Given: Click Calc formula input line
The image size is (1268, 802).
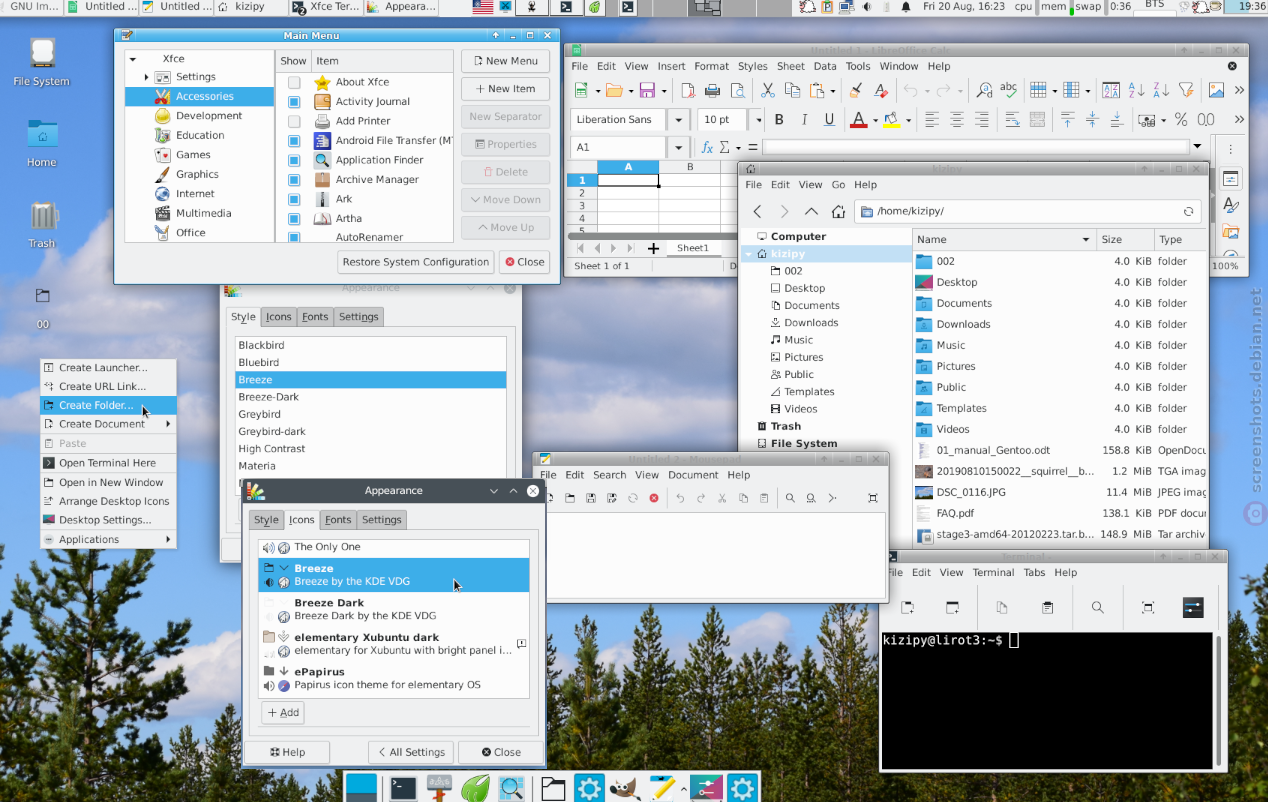Looking at the screenshot, I should point(976,147).
